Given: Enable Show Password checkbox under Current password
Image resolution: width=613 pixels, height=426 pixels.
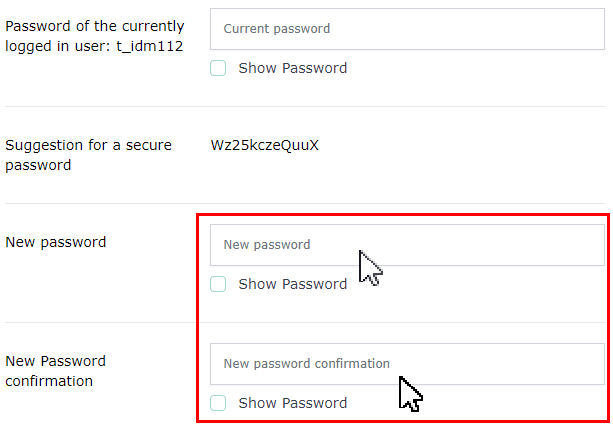Looking at the screenshot, I should click(x=218, y=68).
